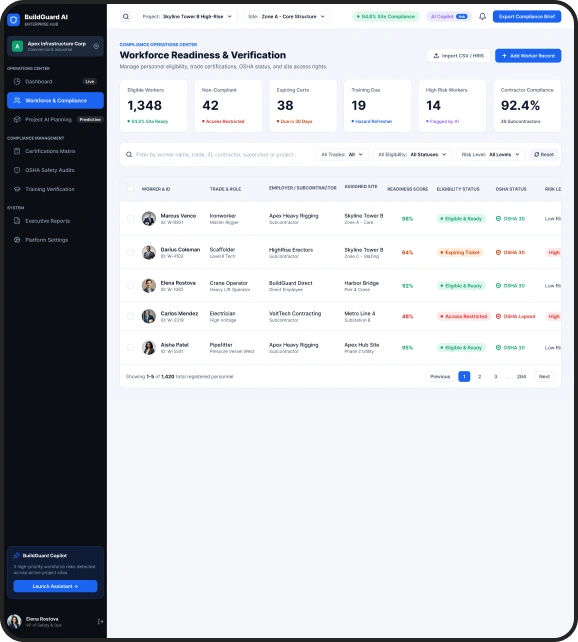Go to the Next page
The width and height of the screenshot is (578, 642).
point(544,376)
